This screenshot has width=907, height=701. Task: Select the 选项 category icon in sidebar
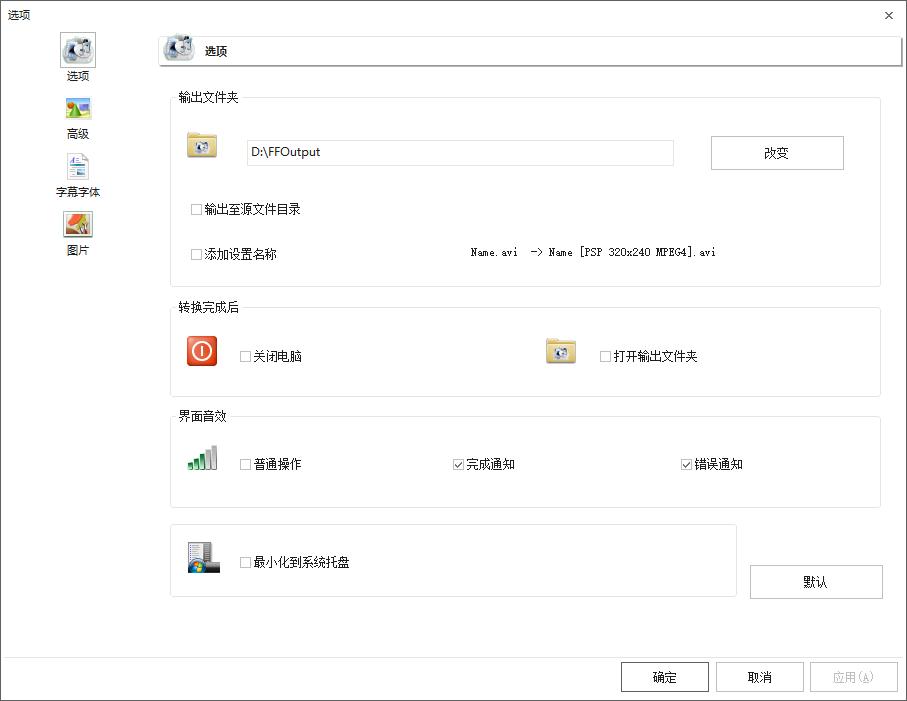pos(78,50)
